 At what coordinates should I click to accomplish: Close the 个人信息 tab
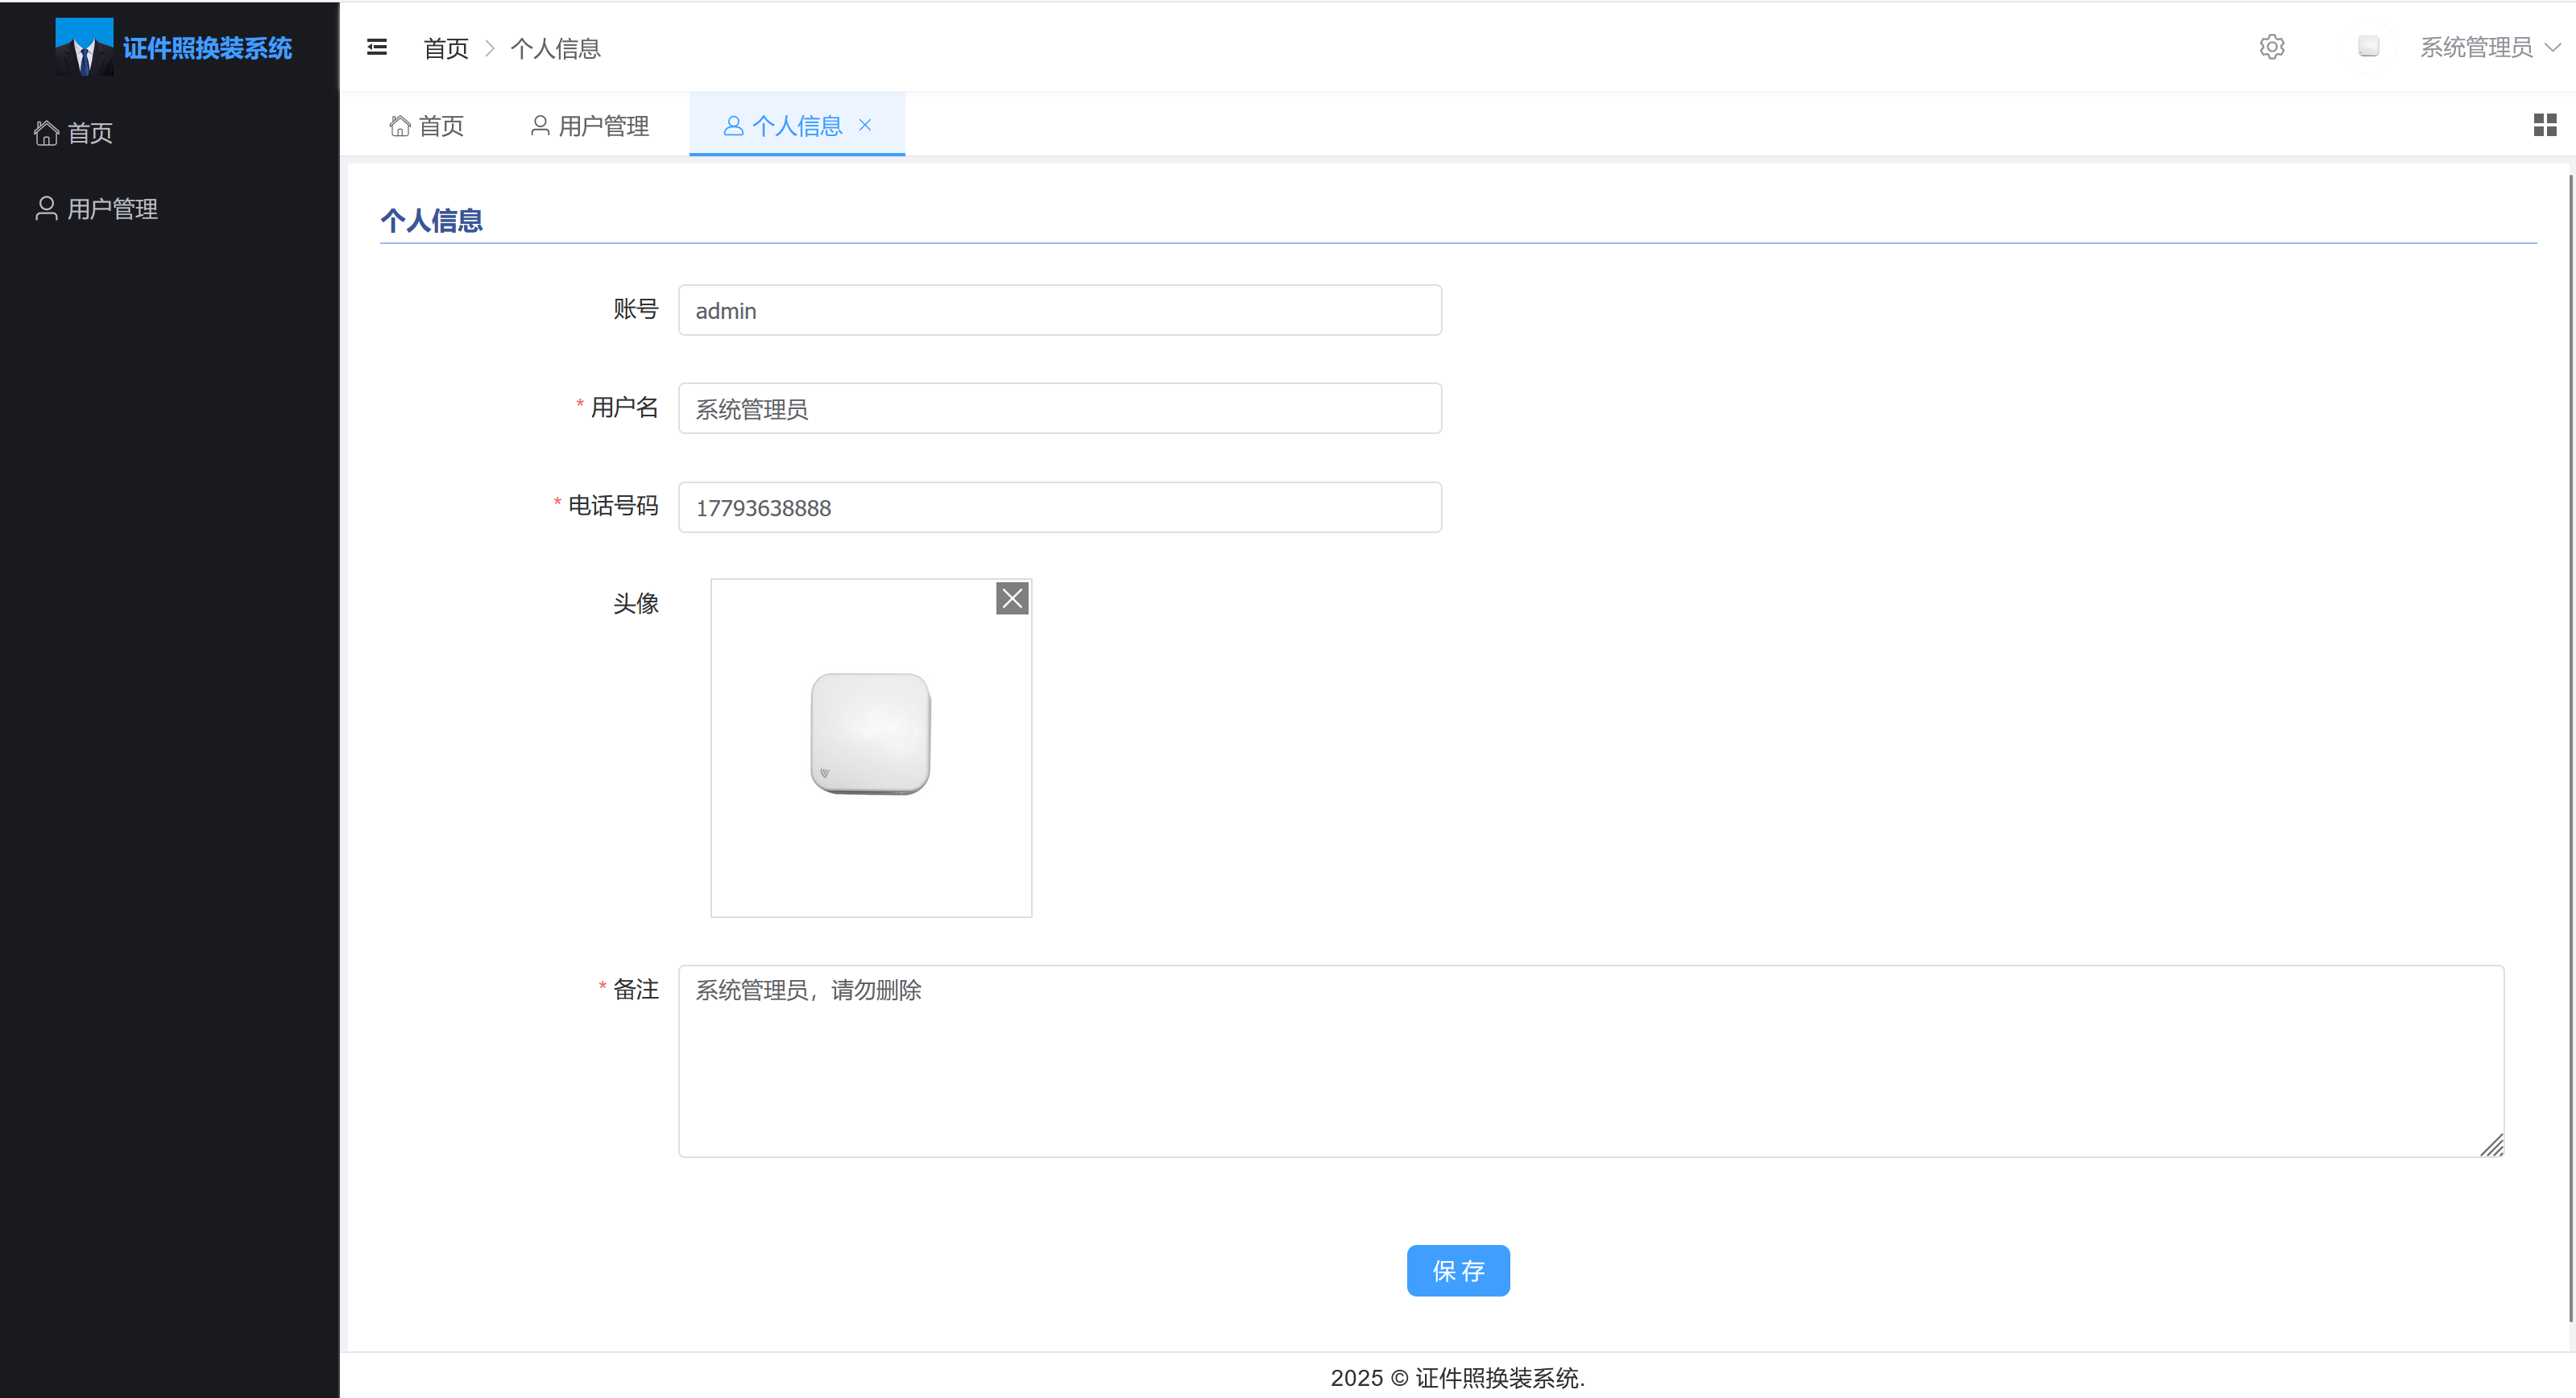pos(865,125)
